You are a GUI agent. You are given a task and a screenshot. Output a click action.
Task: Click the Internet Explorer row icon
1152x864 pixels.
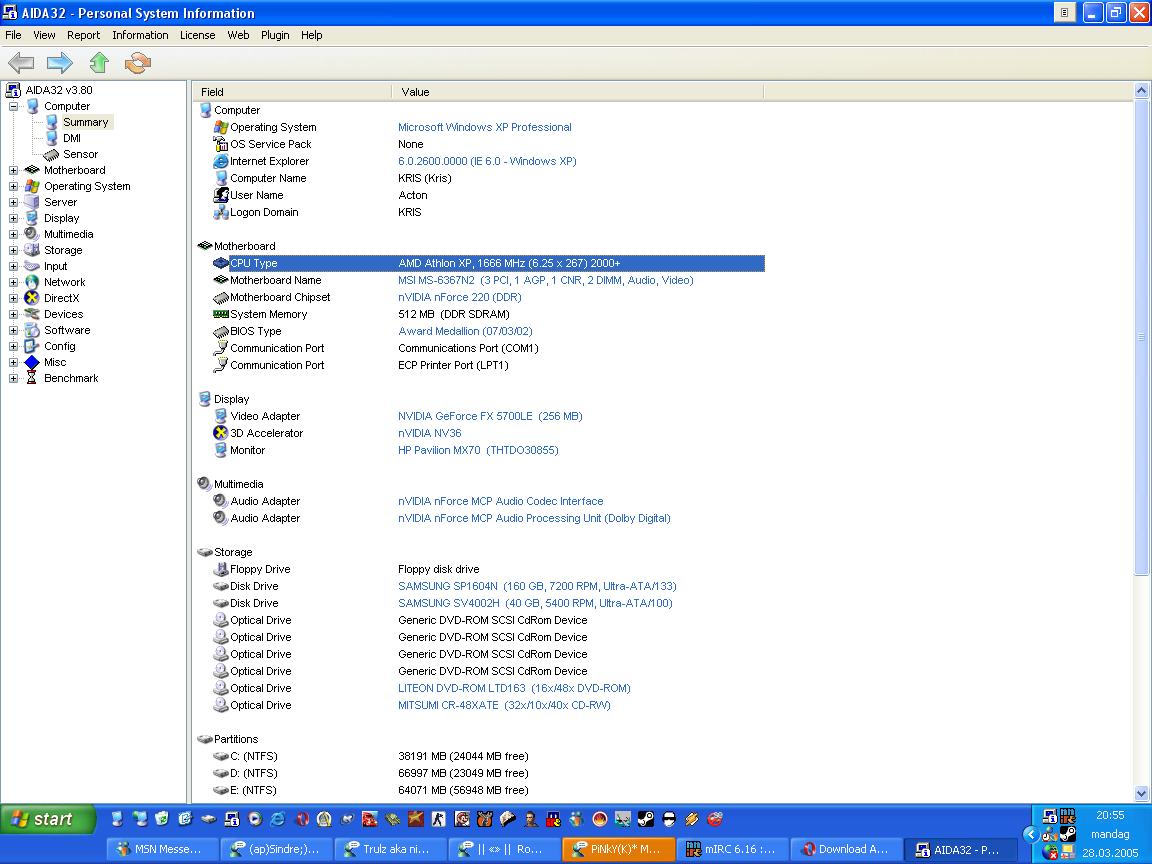220,161
